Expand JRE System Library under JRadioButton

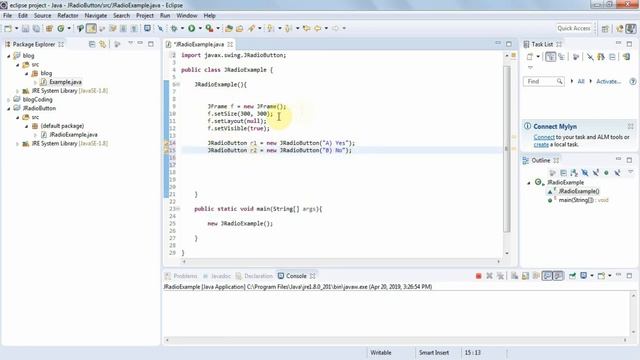point(17,144)
